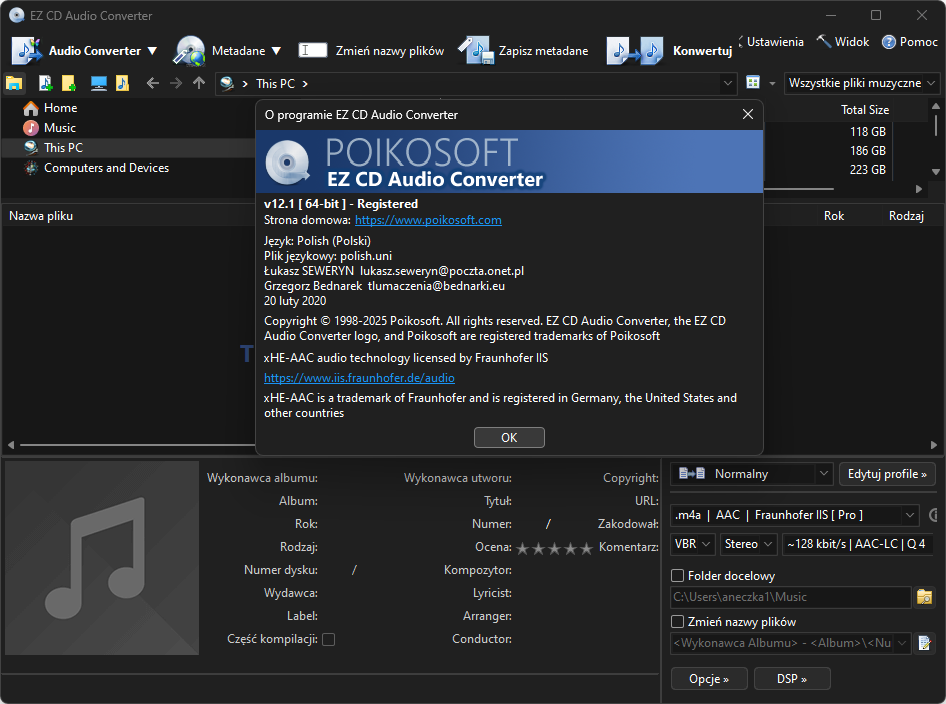The image size is (946, 704).
Task: Sort by the Nazwa pliku column header
Action: 41,215
